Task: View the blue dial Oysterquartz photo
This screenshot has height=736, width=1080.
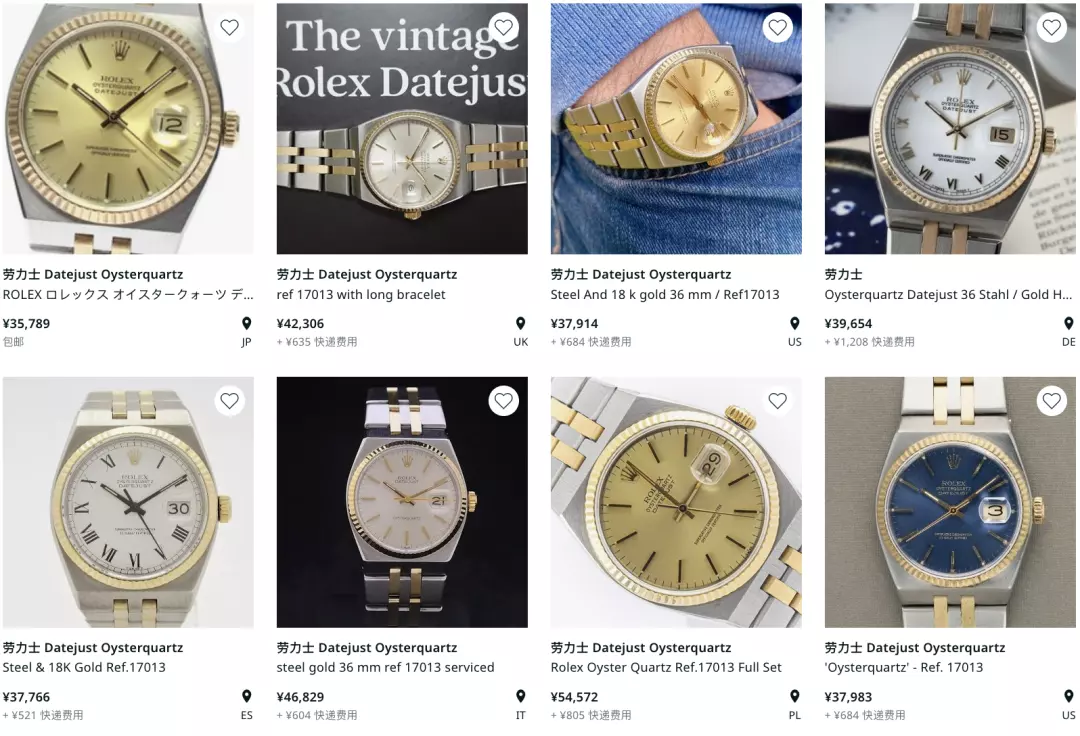Action: click(951, 502)
